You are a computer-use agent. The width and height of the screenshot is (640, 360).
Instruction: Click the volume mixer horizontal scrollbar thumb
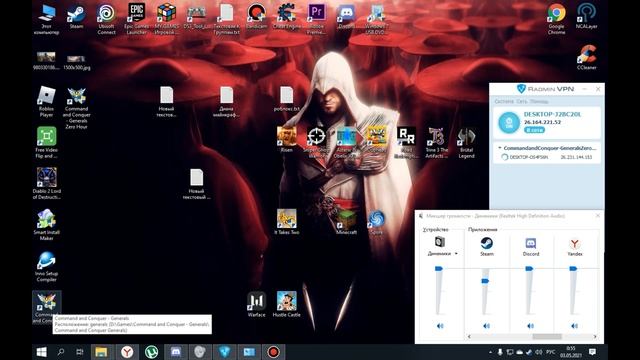[x=547, y=337]
